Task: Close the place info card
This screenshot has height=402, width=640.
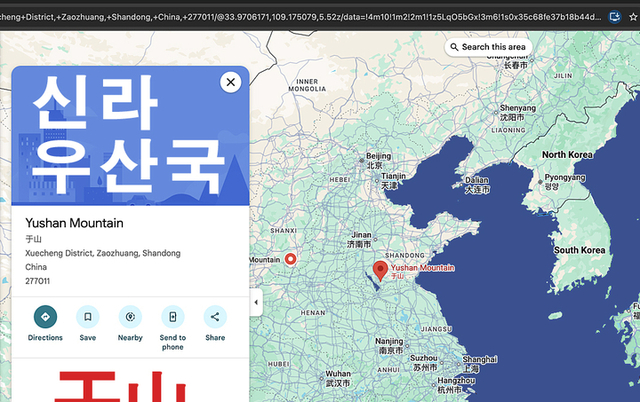Action: point(231,82)
